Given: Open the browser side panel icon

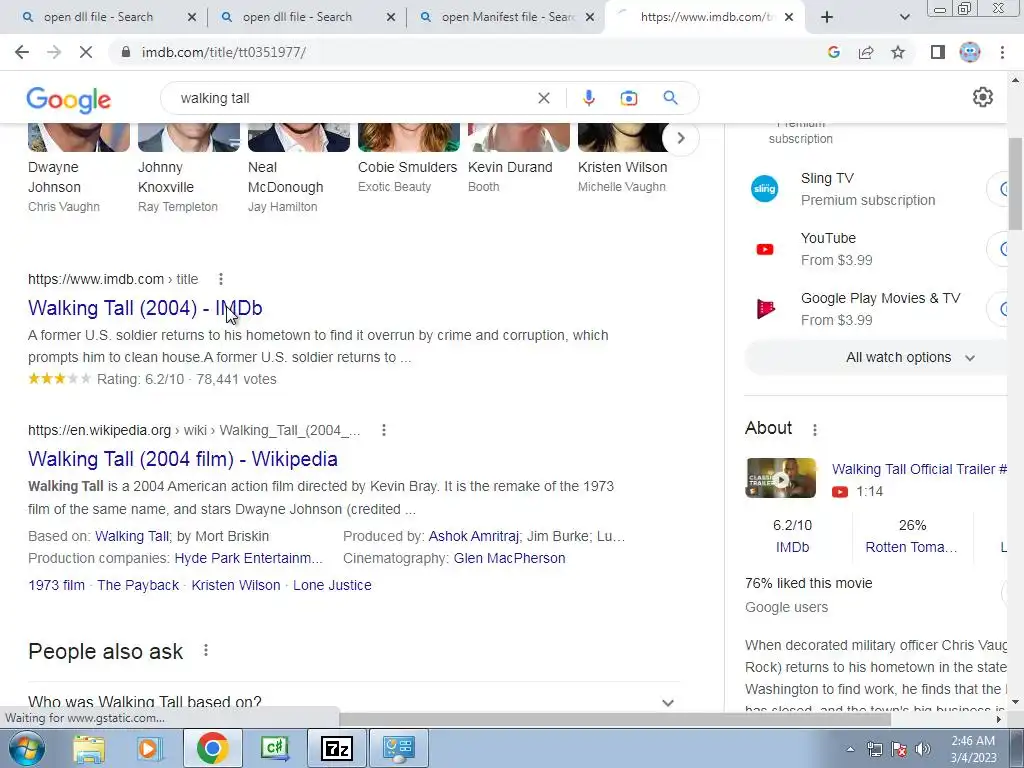Looking at the screenshot, I should click(938, 52).
